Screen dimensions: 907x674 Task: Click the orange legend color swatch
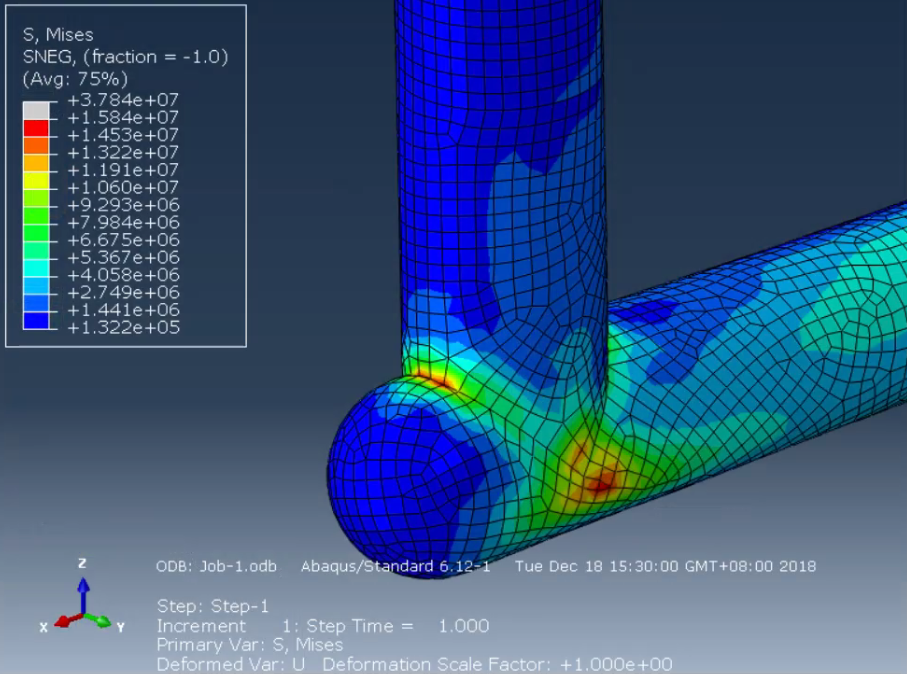pos(36,145)
